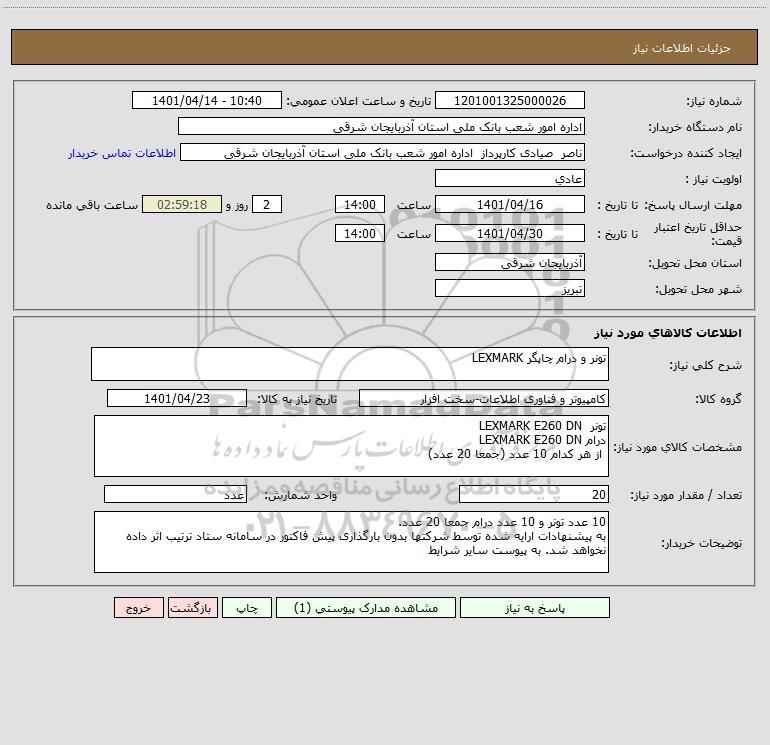770x745 pixels.
Task: Click the 'بازگشت' back button
Action: click(x=192, y=608)
